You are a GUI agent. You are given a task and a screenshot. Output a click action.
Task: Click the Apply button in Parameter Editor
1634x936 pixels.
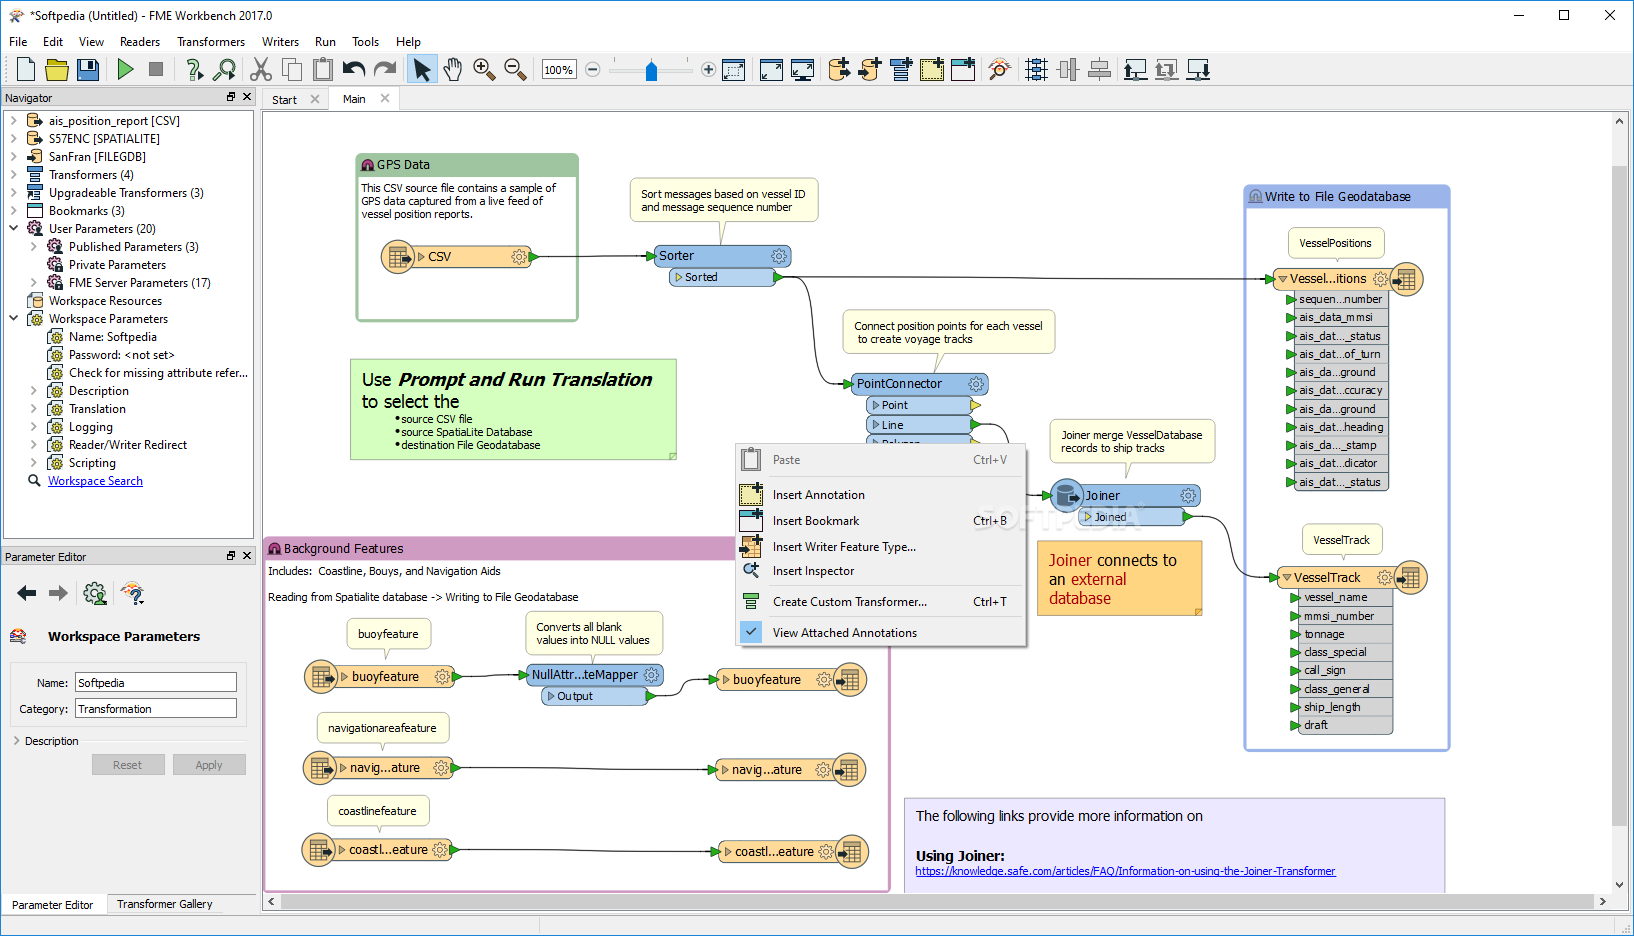click(209, 765)
